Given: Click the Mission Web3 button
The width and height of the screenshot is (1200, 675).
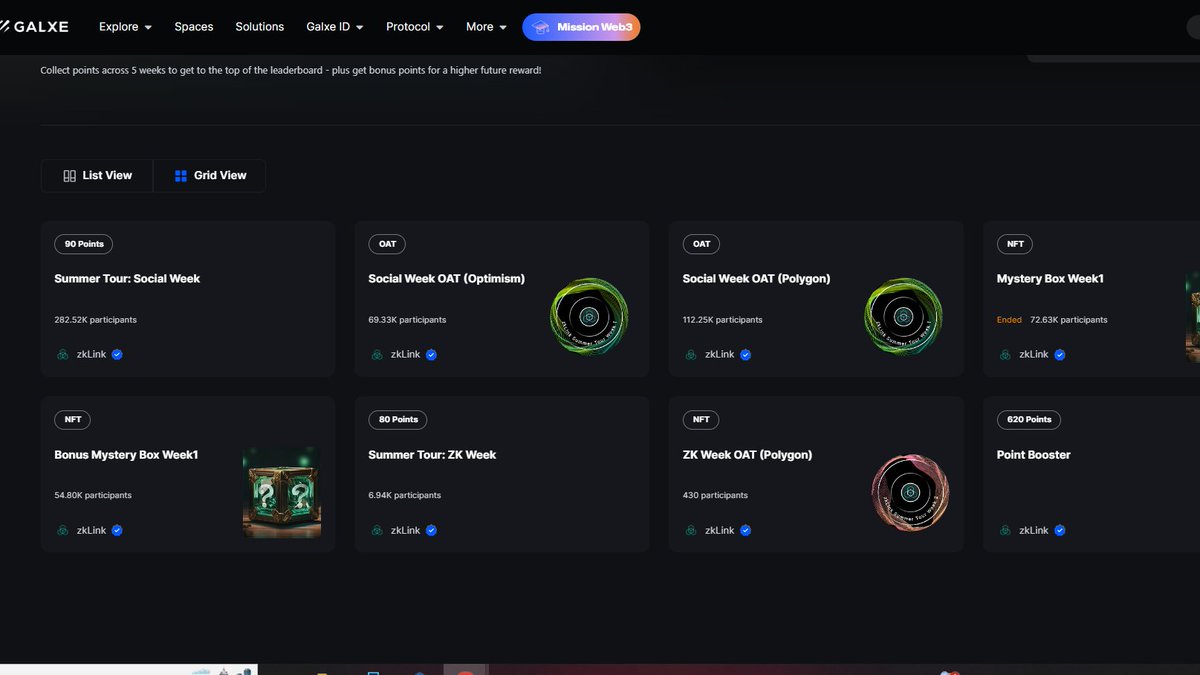Looking at the screenshot, I should click(x=581, y=27).
